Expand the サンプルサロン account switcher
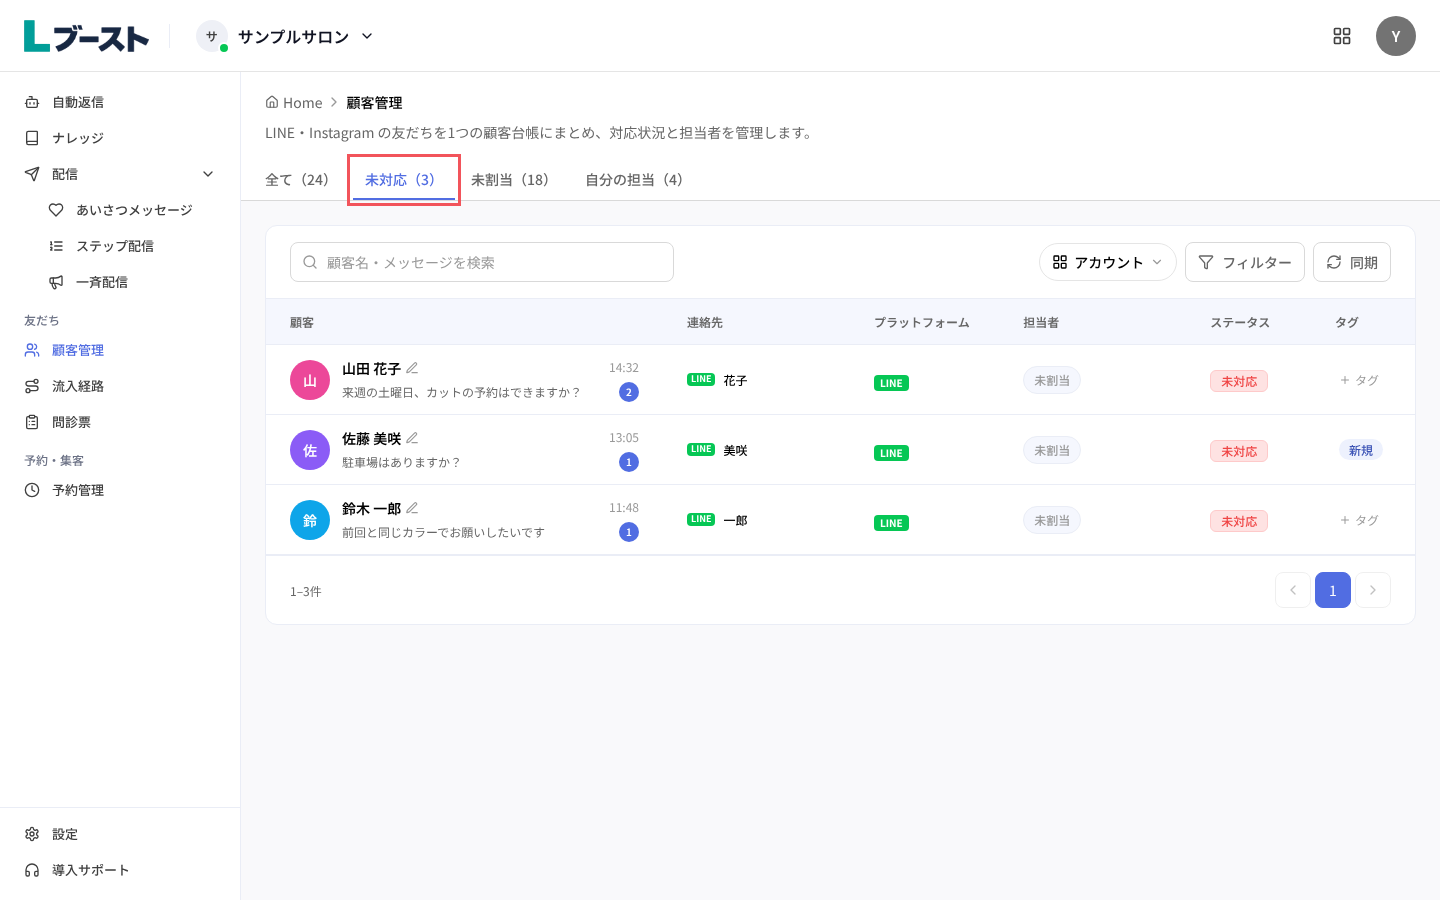 coord(285,36)
